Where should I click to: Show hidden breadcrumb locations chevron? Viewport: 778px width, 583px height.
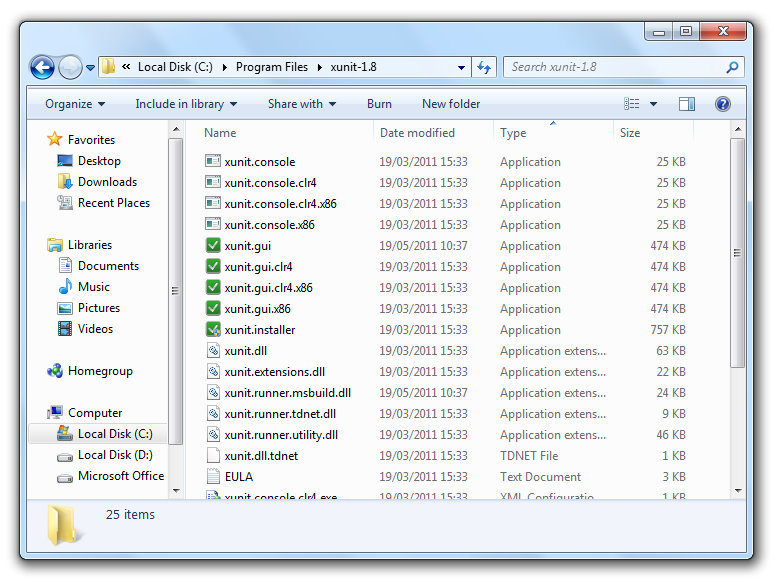coord(127,66)
